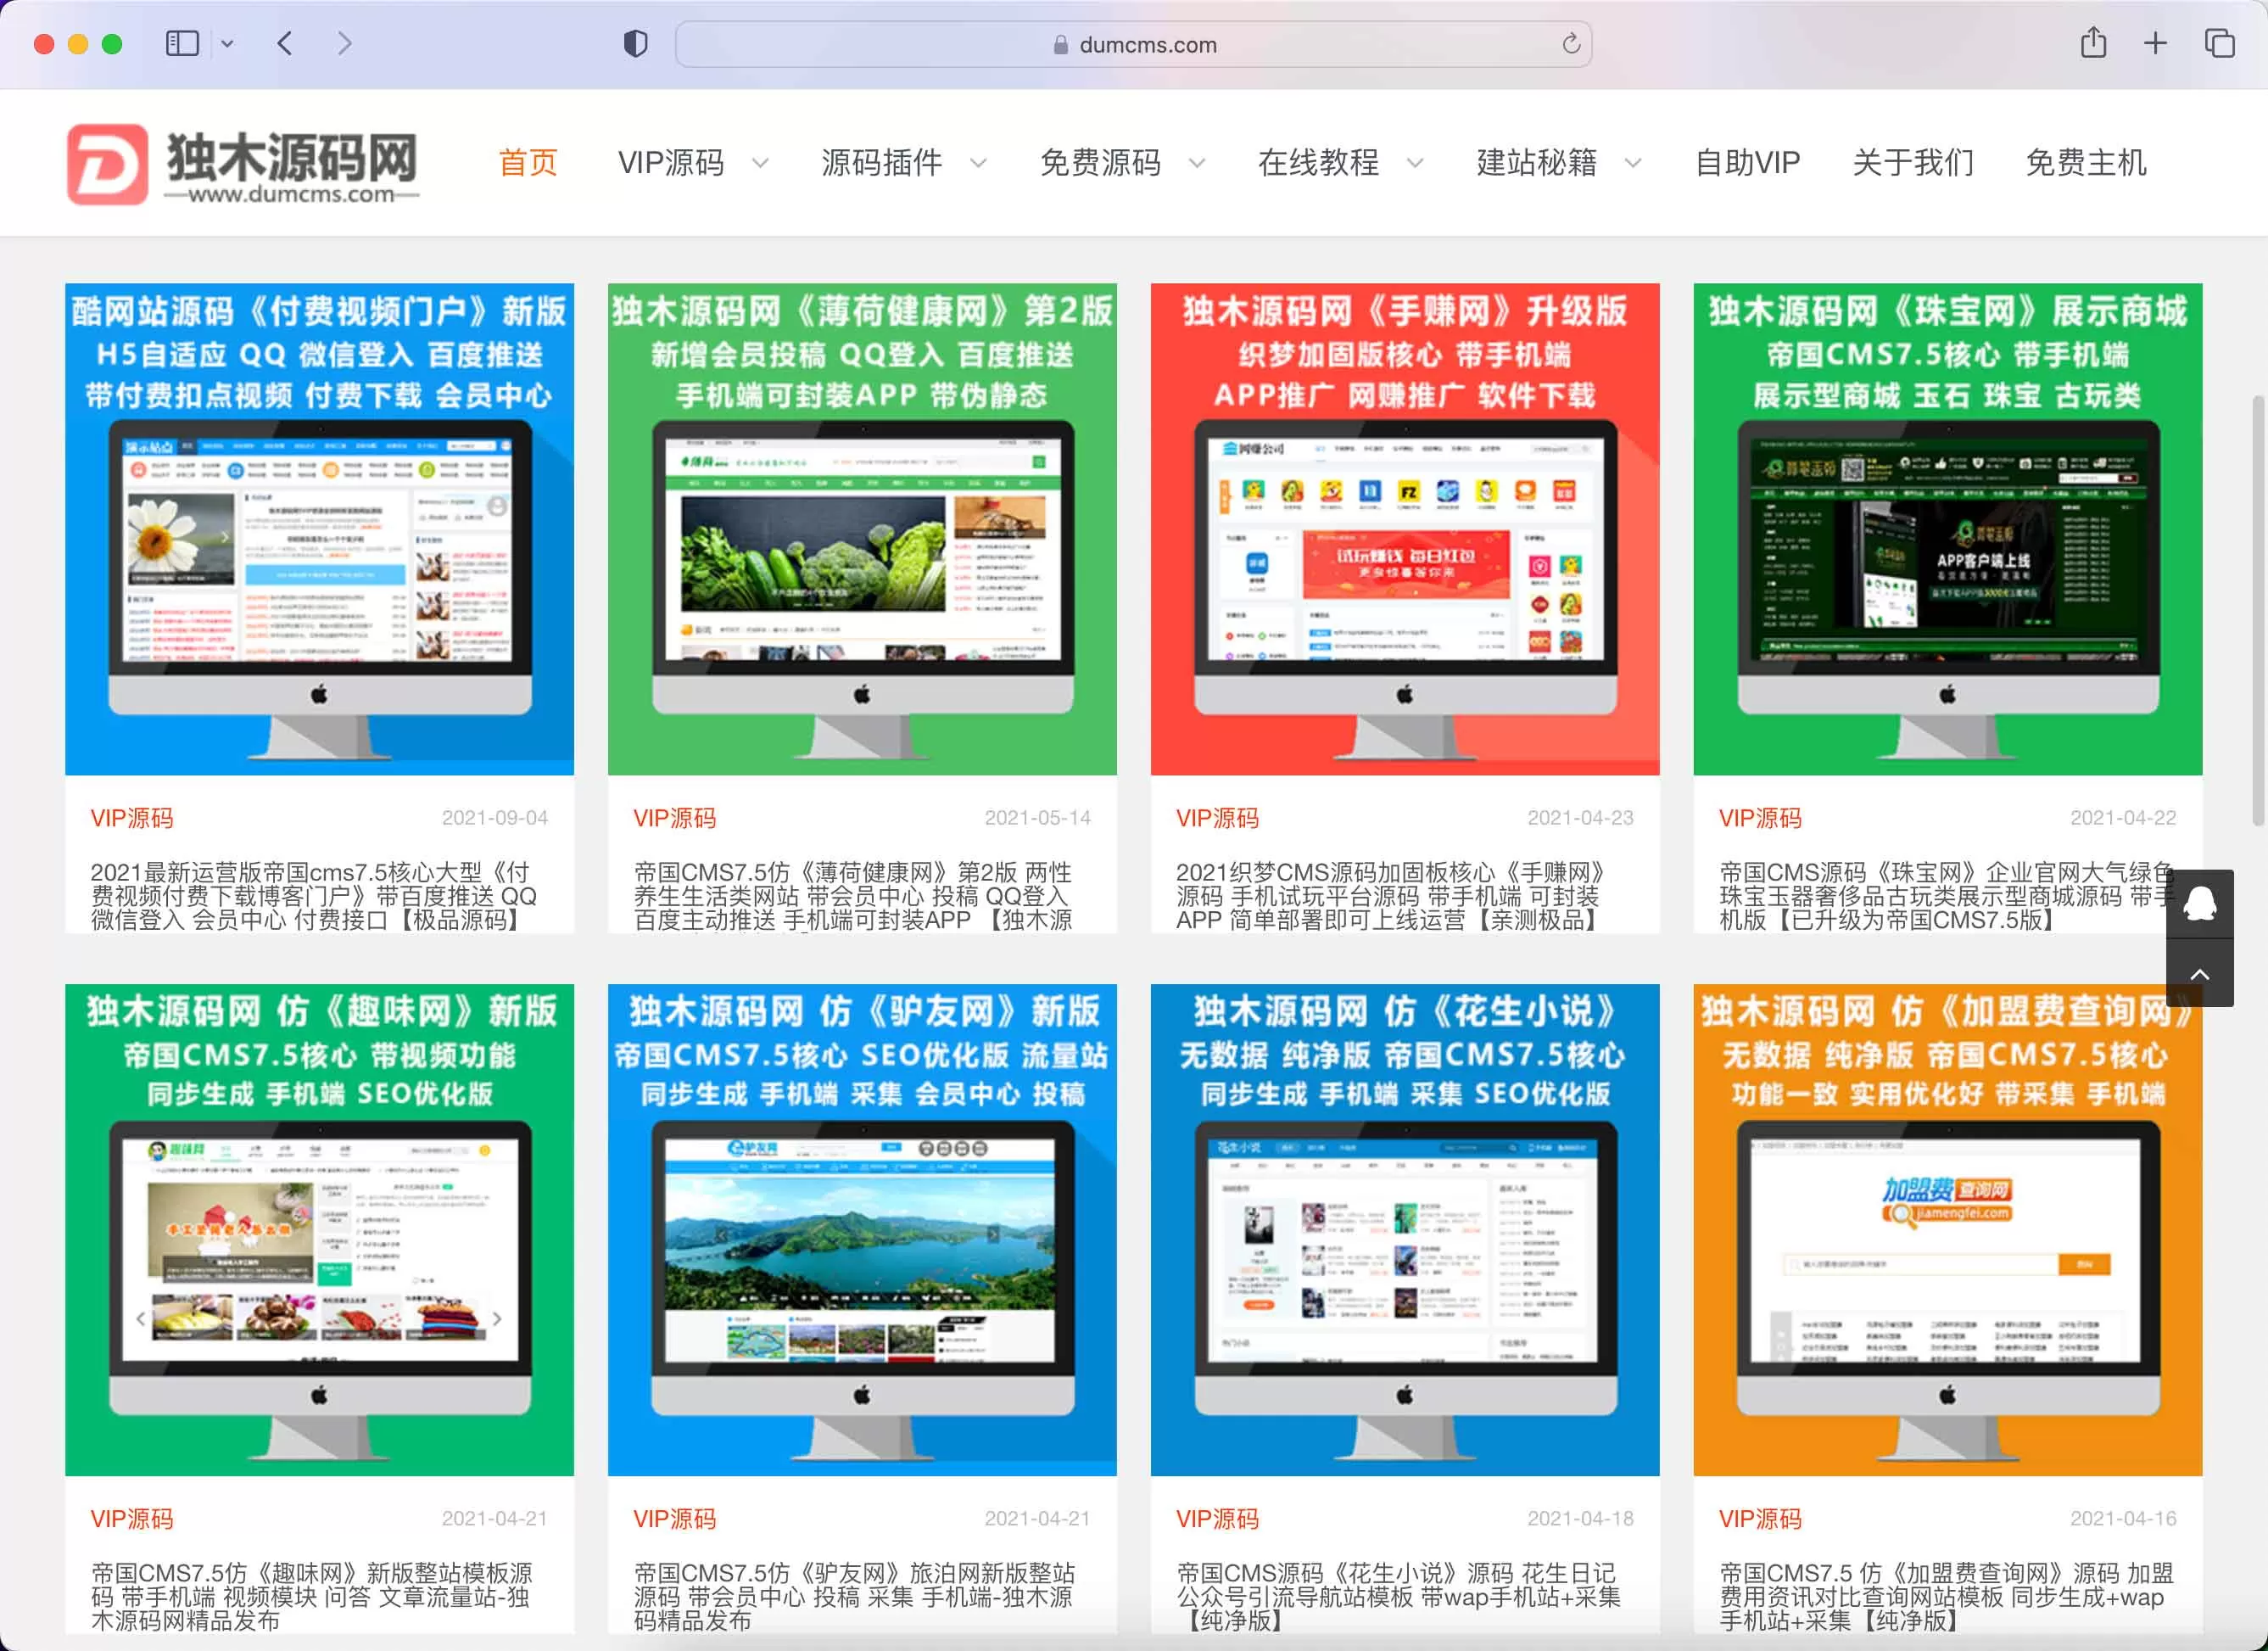
Task: Open the 2021最新运营版帝国cms7.5 article title
Action: [x=314, y=896]
